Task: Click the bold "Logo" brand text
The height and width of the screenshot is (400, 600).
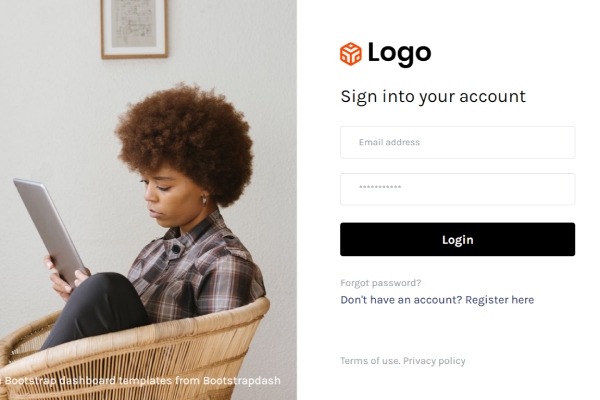Action: (x=399, y=54)
